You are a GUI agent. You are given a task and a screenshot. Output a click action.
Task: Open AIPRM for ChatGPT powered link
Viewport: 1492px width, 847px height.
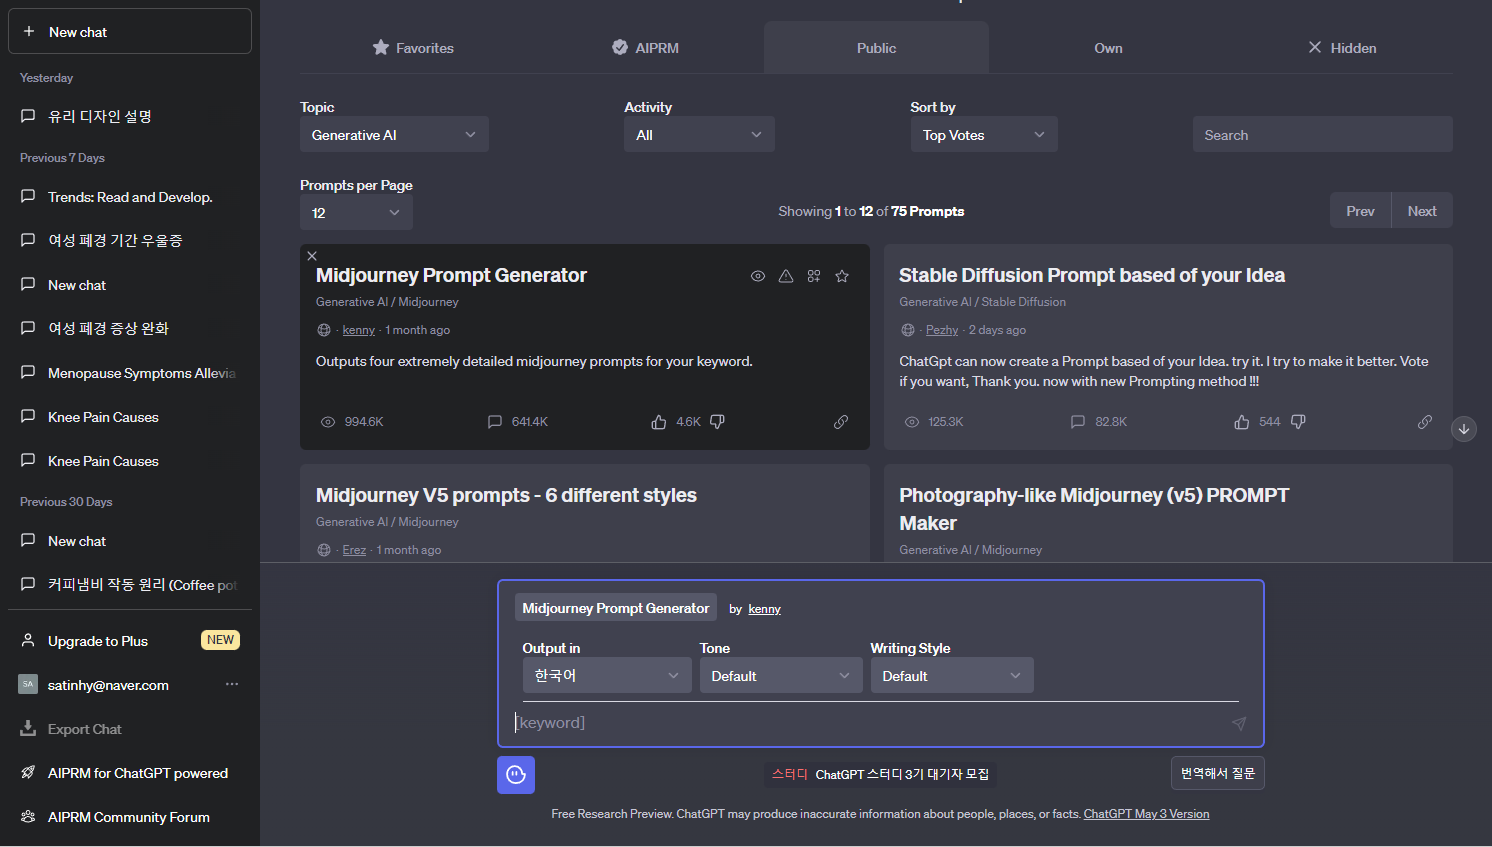130,773
